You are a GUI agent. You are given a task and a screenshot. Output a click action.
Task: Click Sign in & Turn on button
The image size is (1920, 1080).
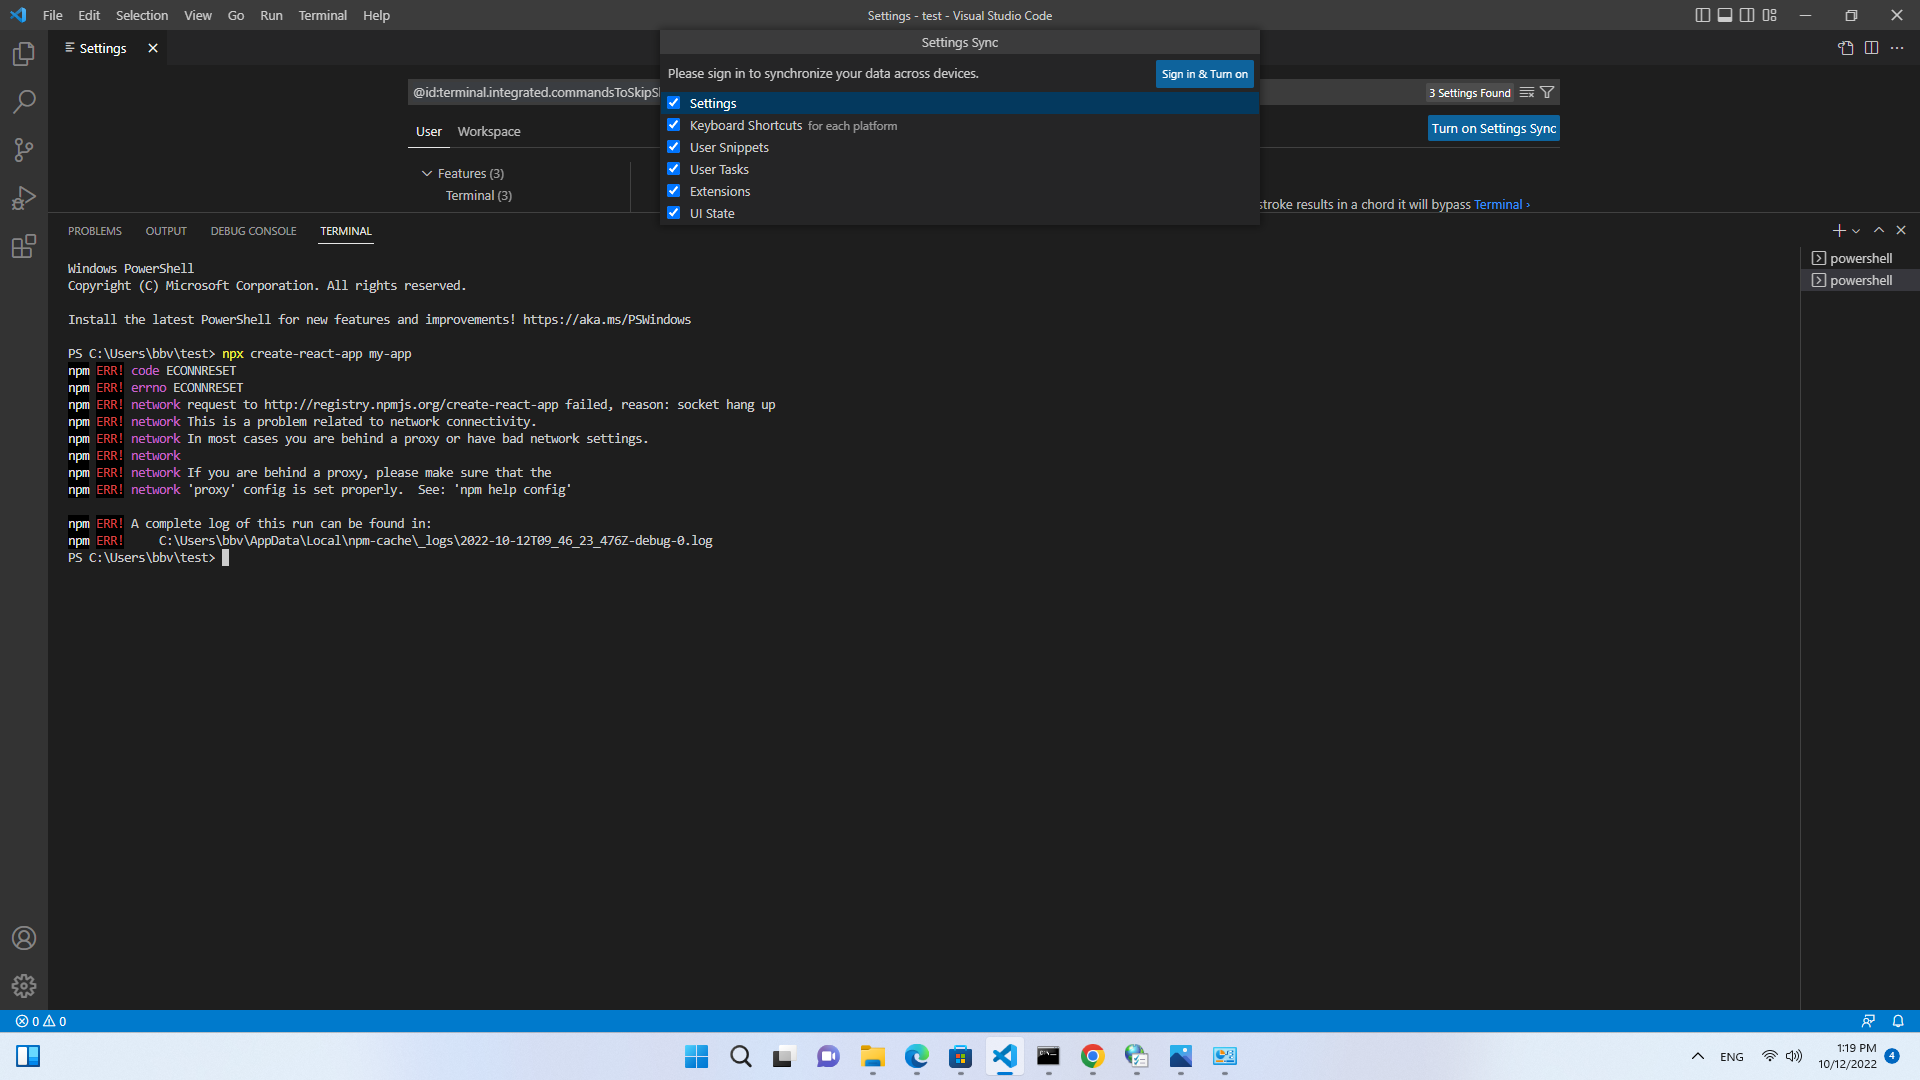click(x=1204, y=74)
